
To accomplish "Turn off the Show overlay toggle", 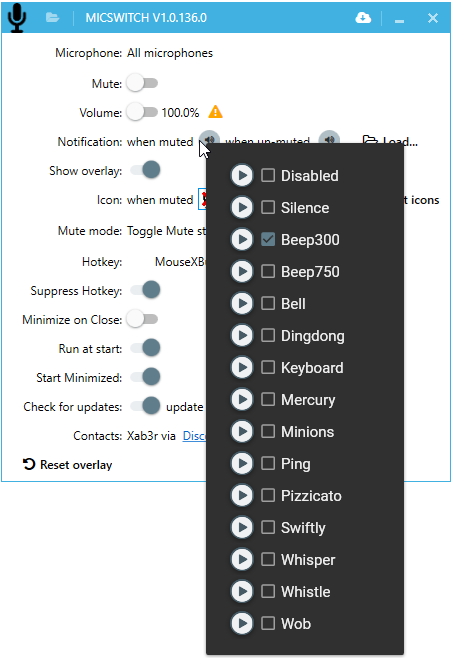I will 145,170.
